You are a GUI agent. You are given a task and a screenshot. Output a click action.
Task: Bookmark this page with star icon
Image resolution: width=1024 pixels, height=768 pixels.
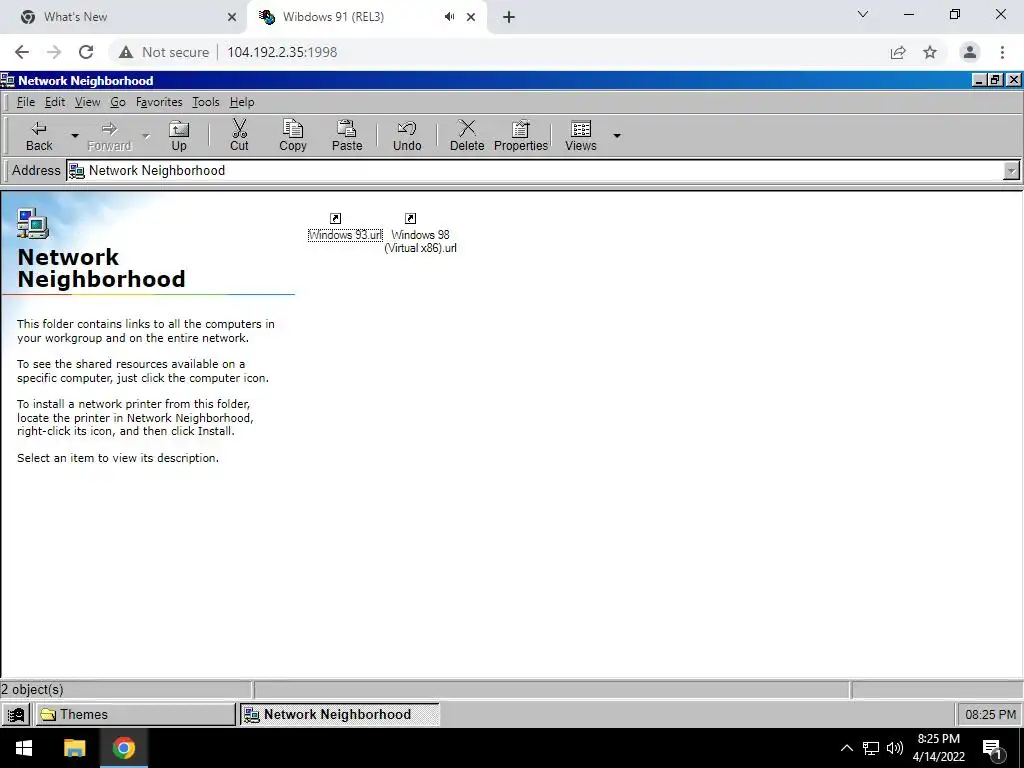click(930, 52)
